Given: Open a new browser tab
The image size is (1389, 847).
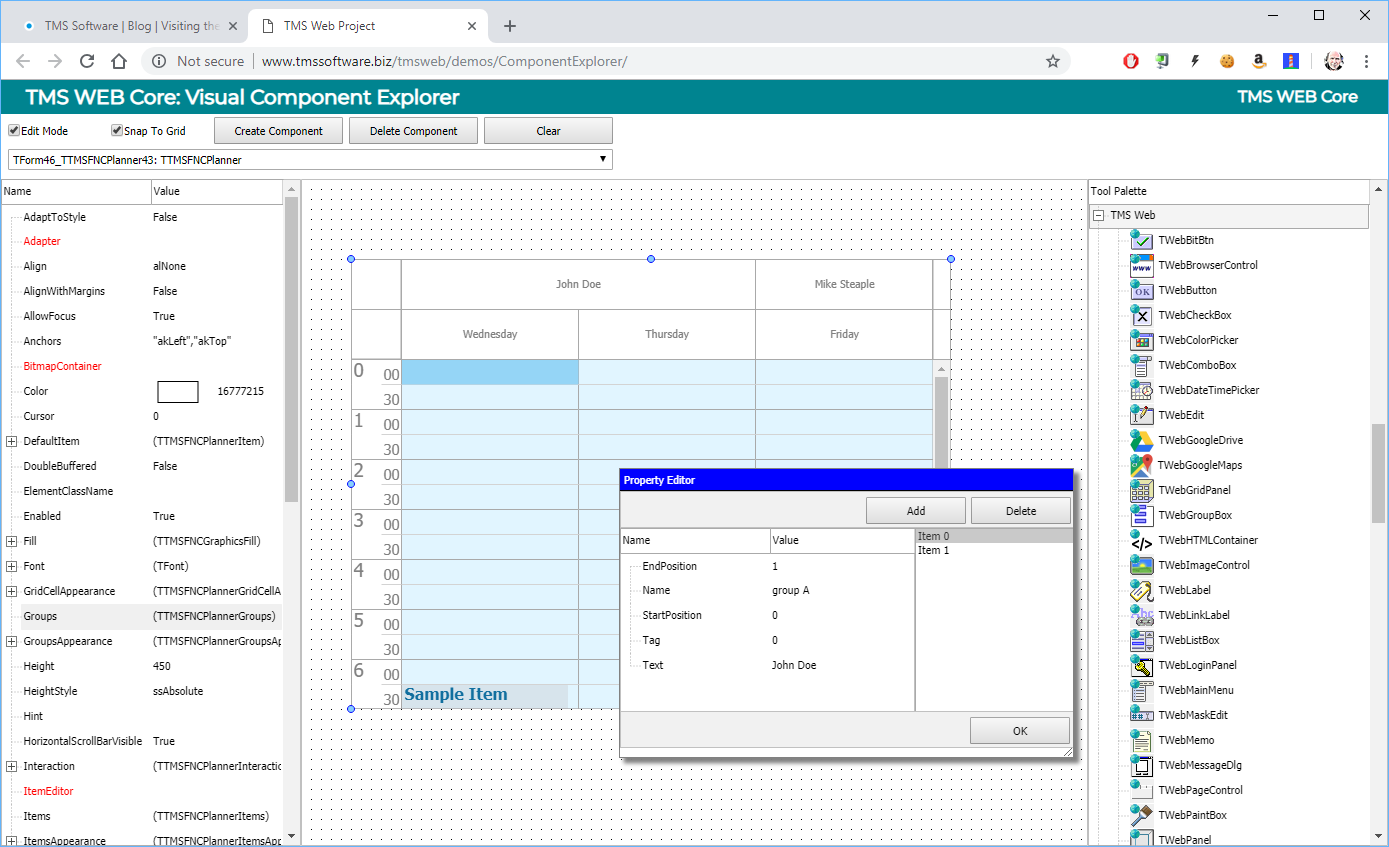Looking at the screenshot, I should point(510,26).
